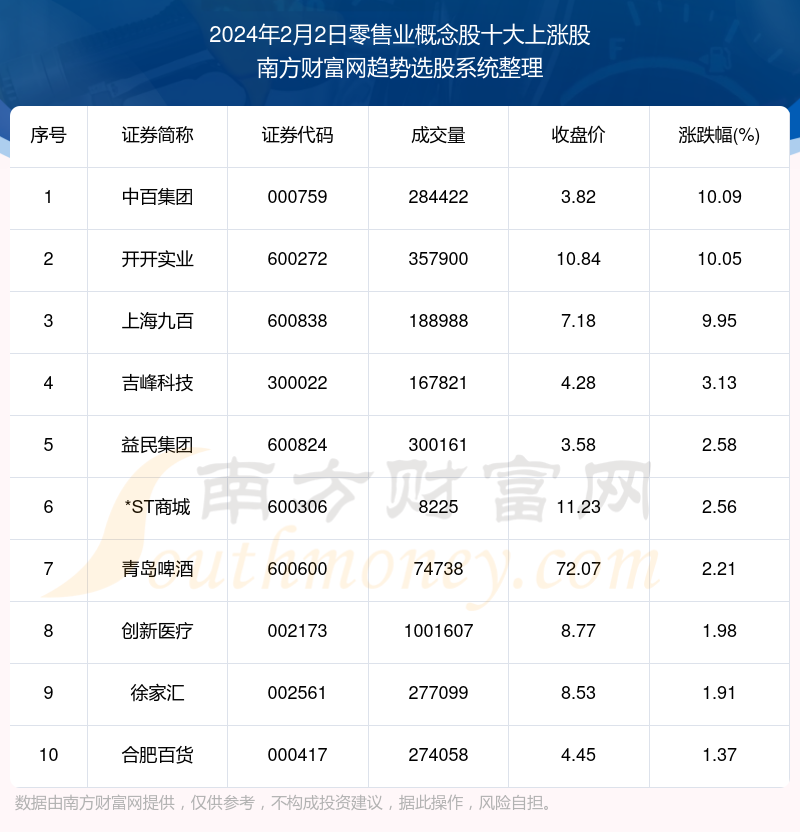Click closing price 4.28
This screenshot has width=800, height=832.
pos(578,383)
